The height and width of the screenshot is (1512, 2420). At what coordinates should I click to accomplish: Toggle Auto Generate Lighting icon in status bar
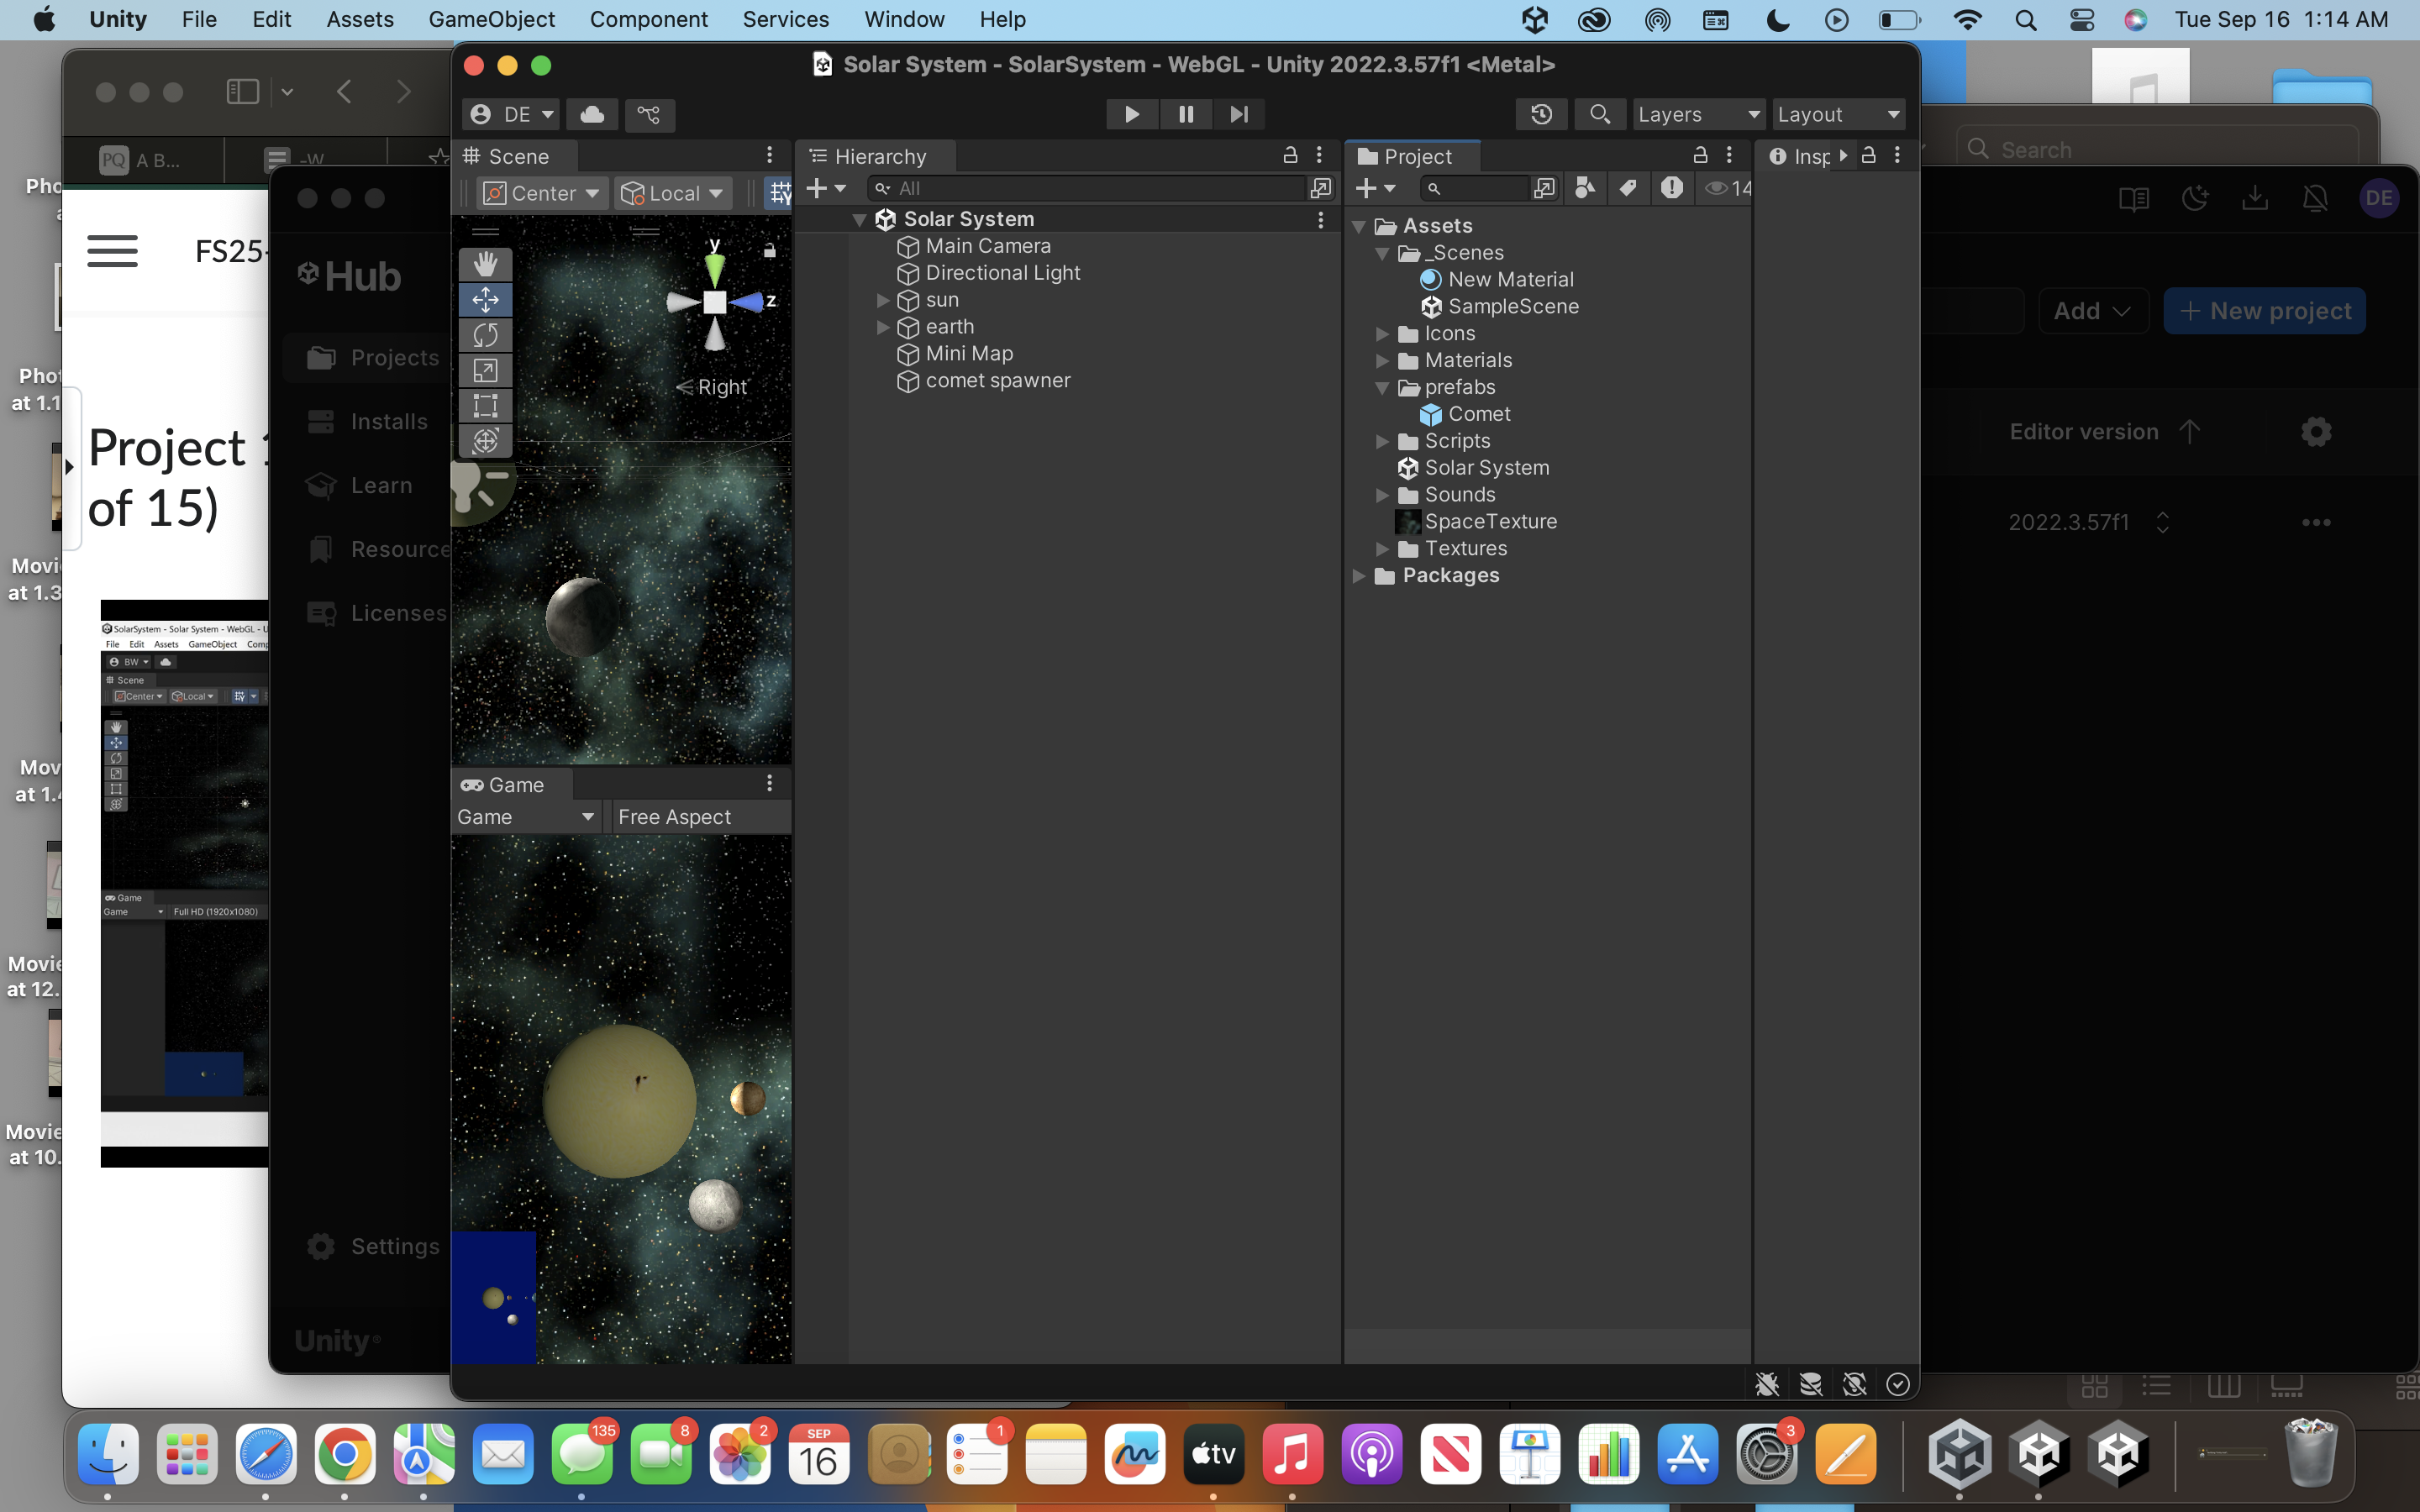1854,1384
